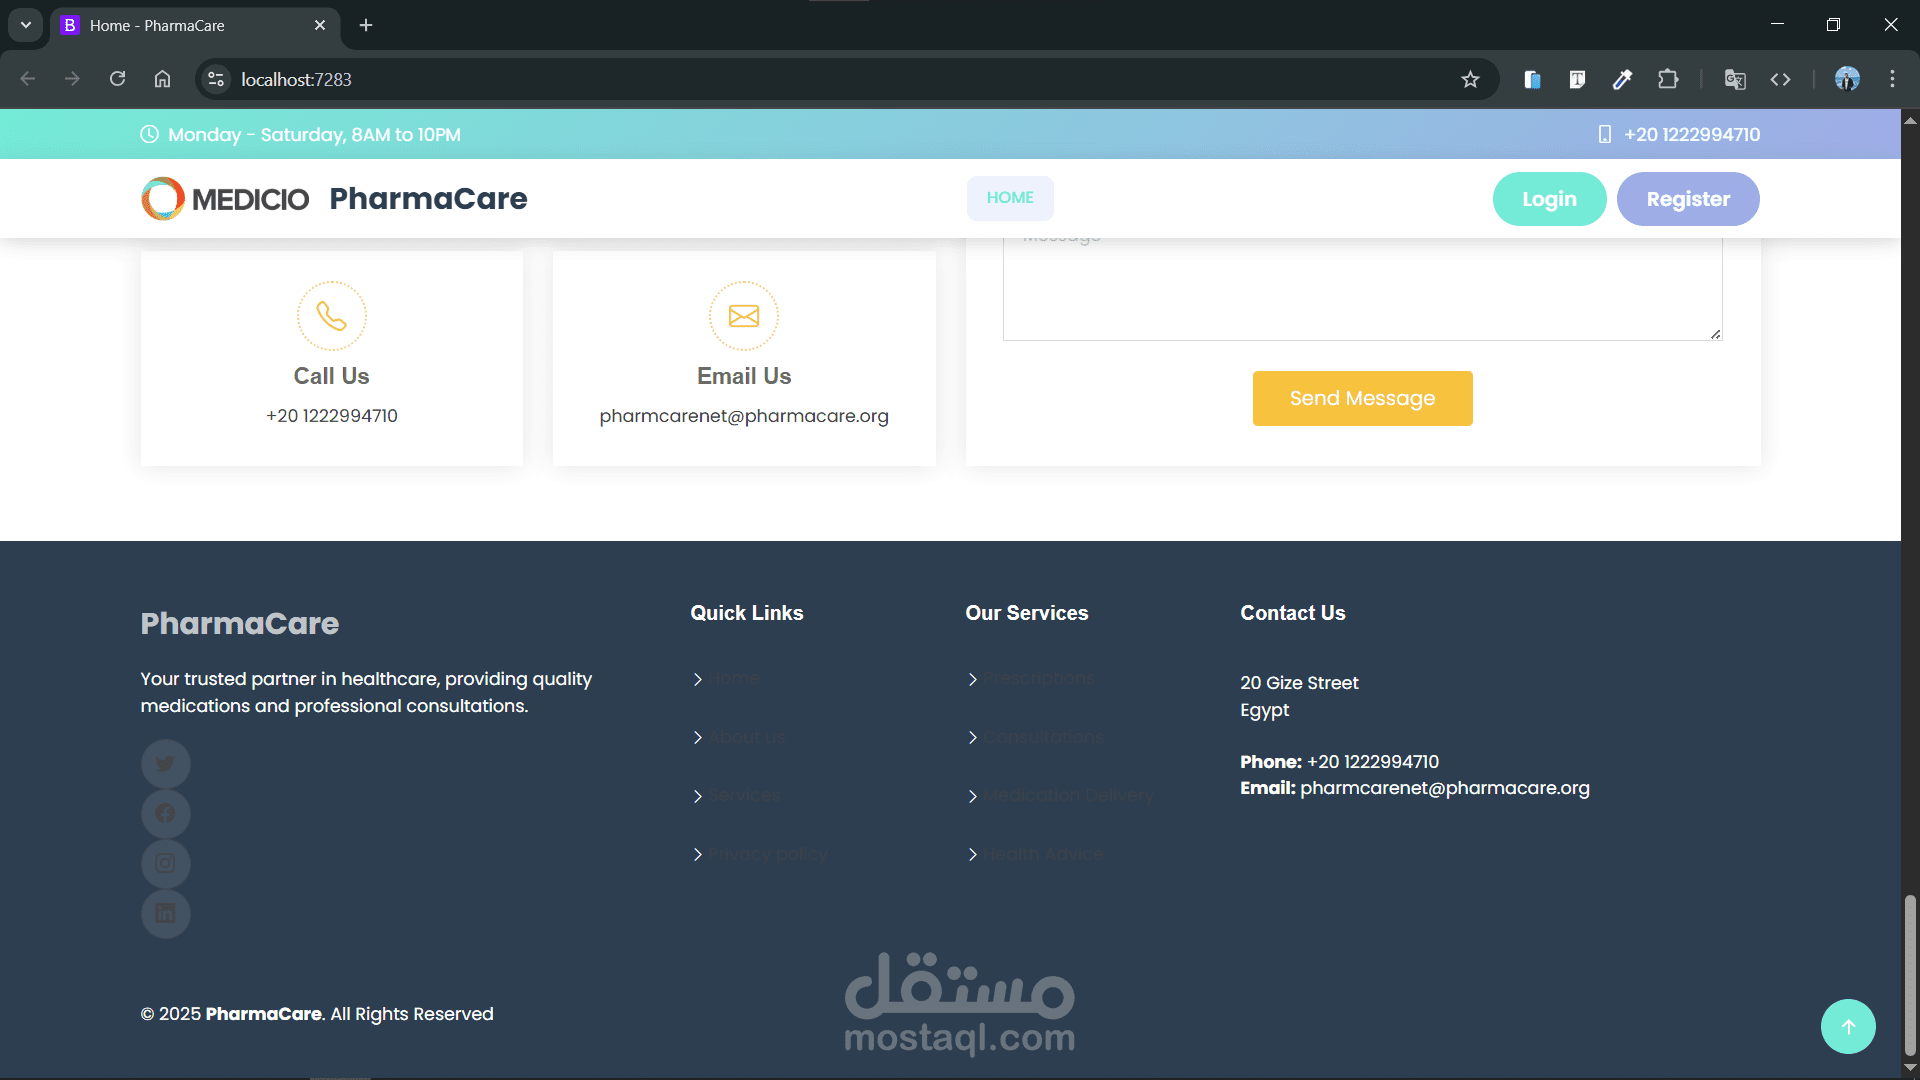Open the Health Advice service link

(x=1044, y=855)
